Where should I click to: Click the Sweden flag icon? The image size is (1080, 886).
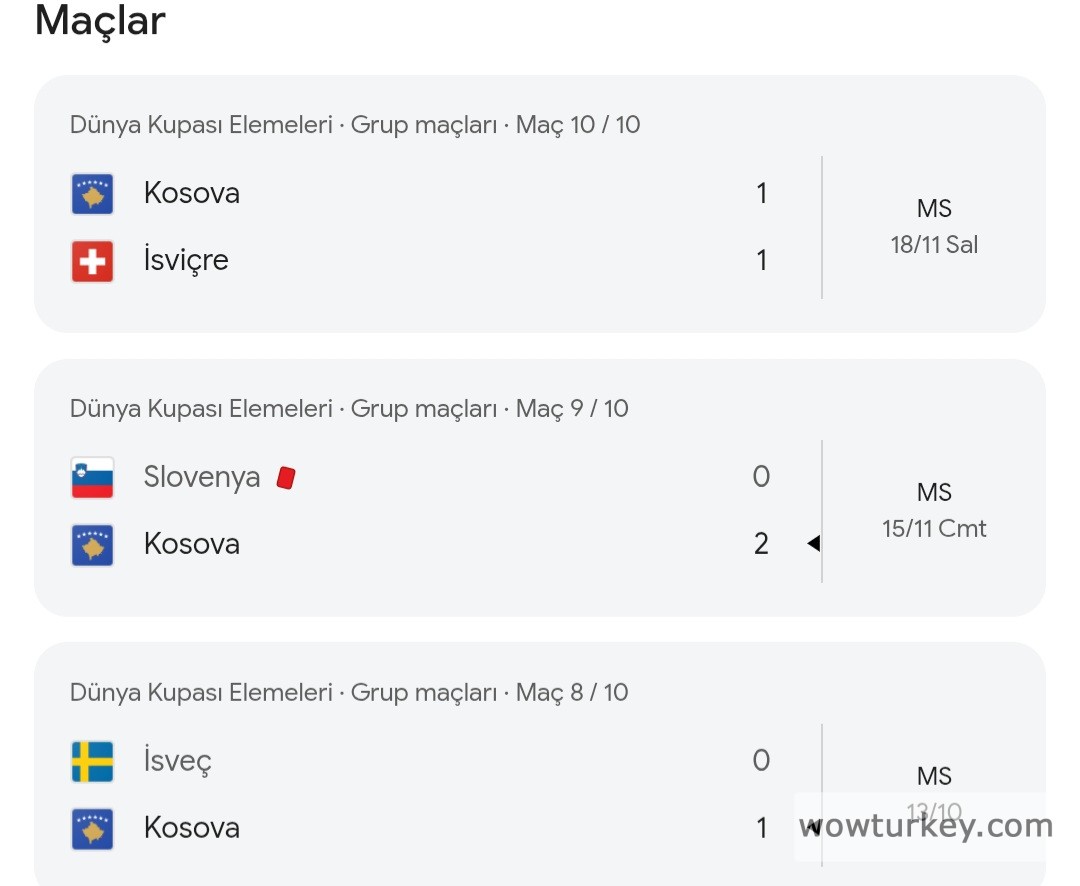click(92, 762)
